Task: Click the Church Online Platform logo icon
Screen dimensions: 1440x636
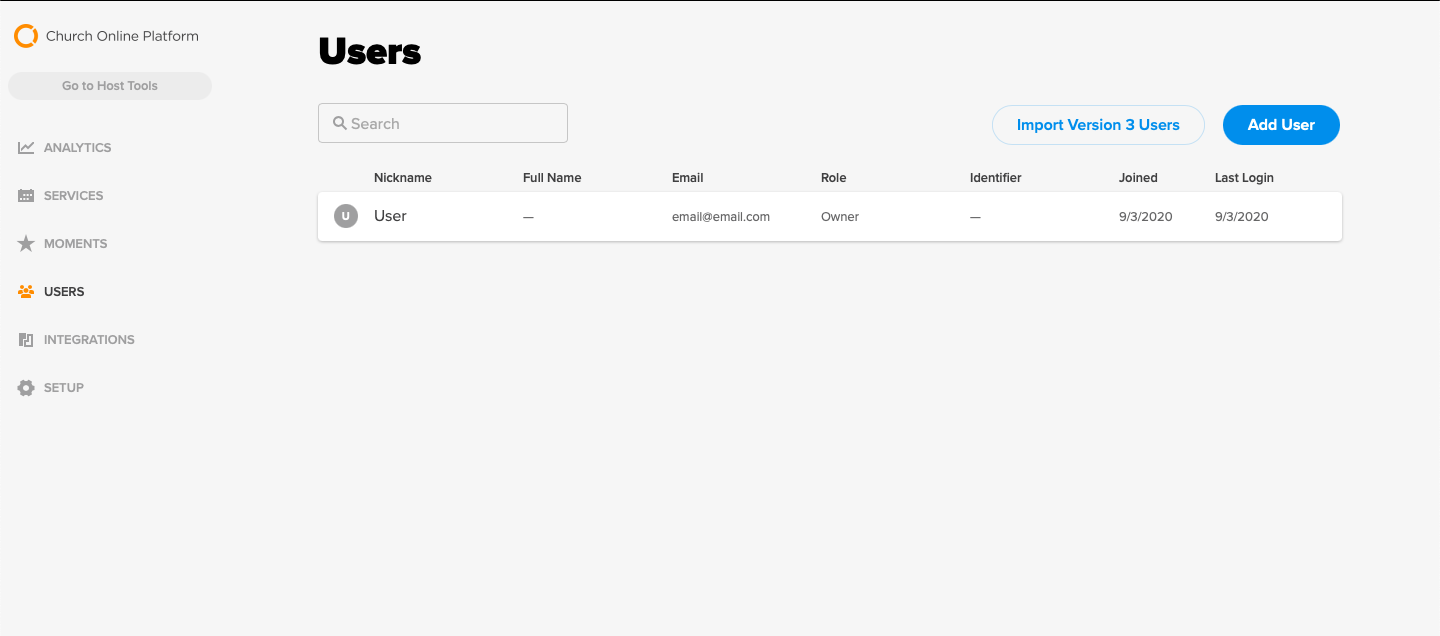Action: (x=26, y=36)
